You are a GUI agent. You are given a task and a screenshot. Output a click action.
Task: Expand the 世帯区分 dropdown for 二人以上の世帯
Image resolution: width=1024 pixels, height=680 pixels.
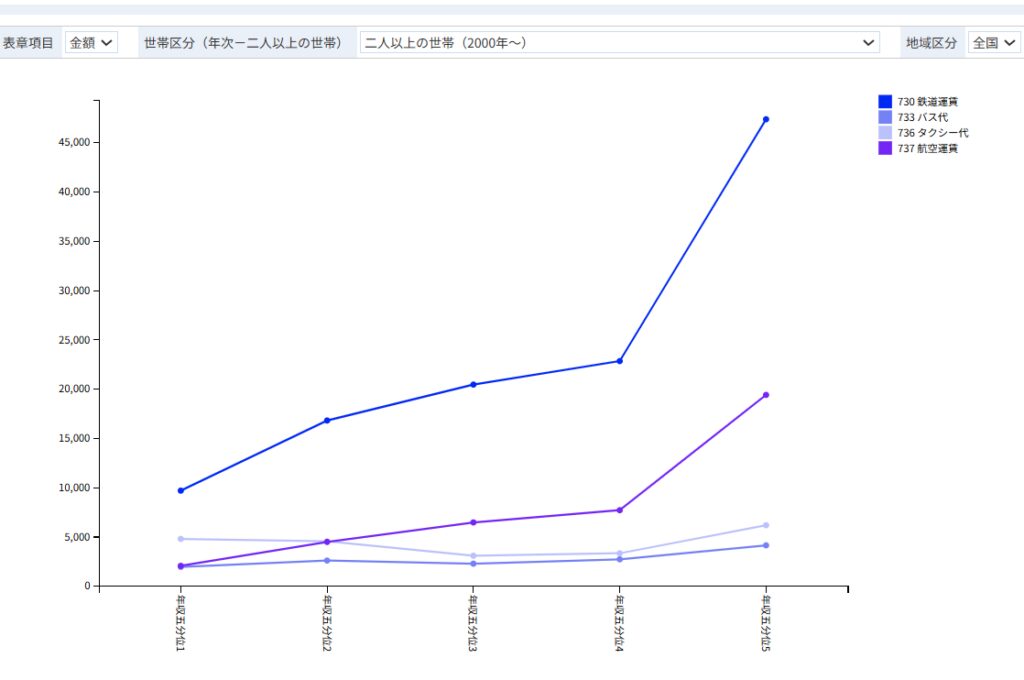(618, 43)
